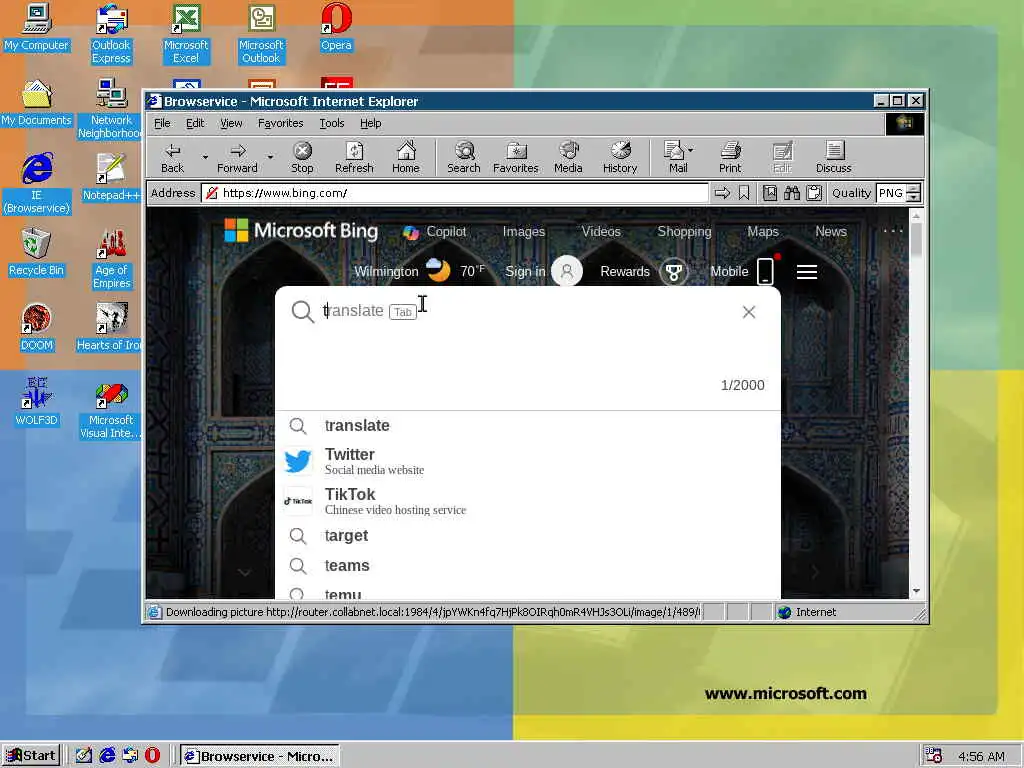This screenshot has height=768, width=1024.
Task: Open the Favorites menu
Action: 280,123
